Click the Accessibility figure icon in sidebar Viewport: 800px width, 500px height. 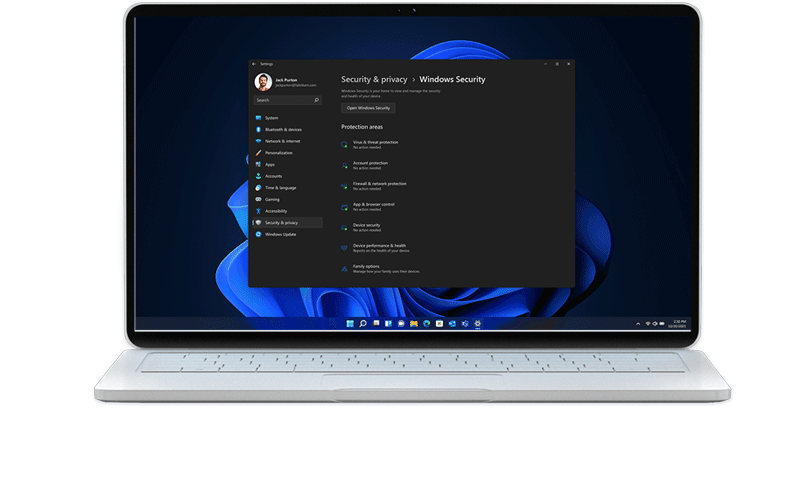coord(258,211)
